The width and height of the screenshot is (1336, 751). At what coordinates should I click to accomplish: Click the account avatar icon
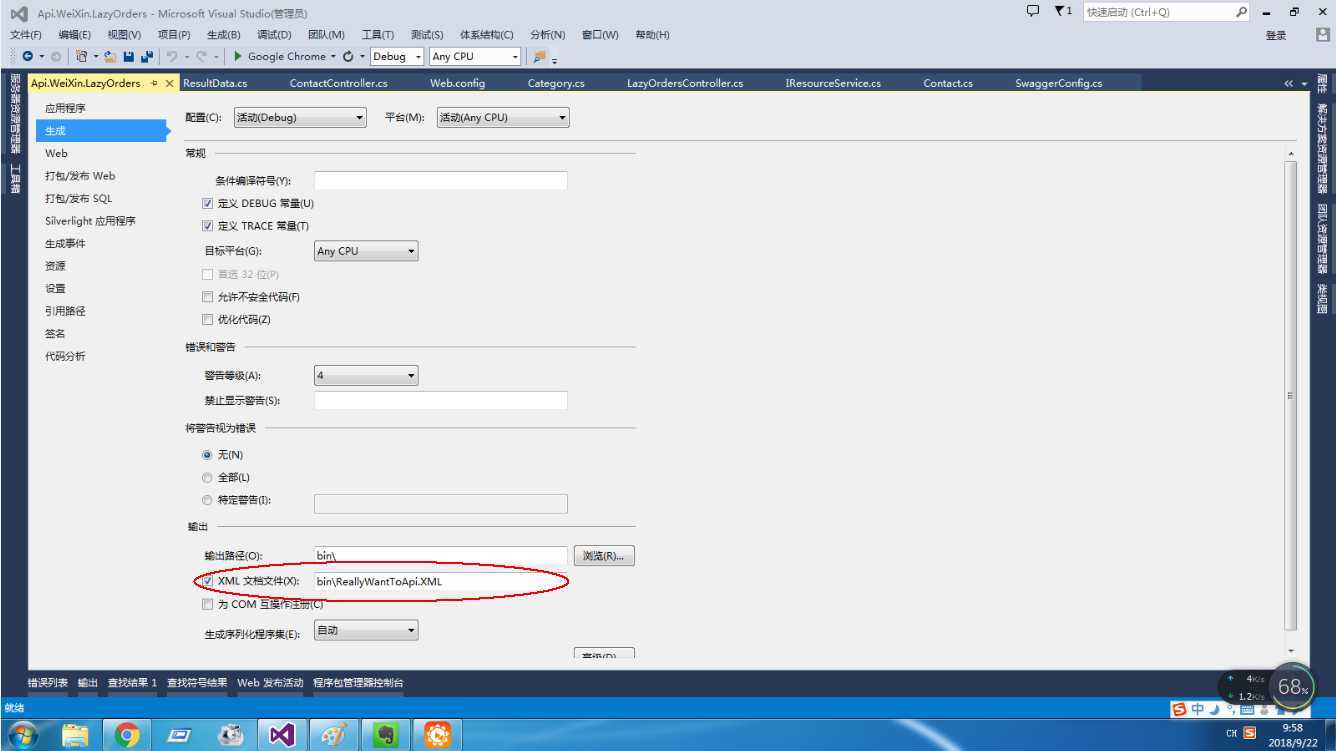tap(1323, 35)
